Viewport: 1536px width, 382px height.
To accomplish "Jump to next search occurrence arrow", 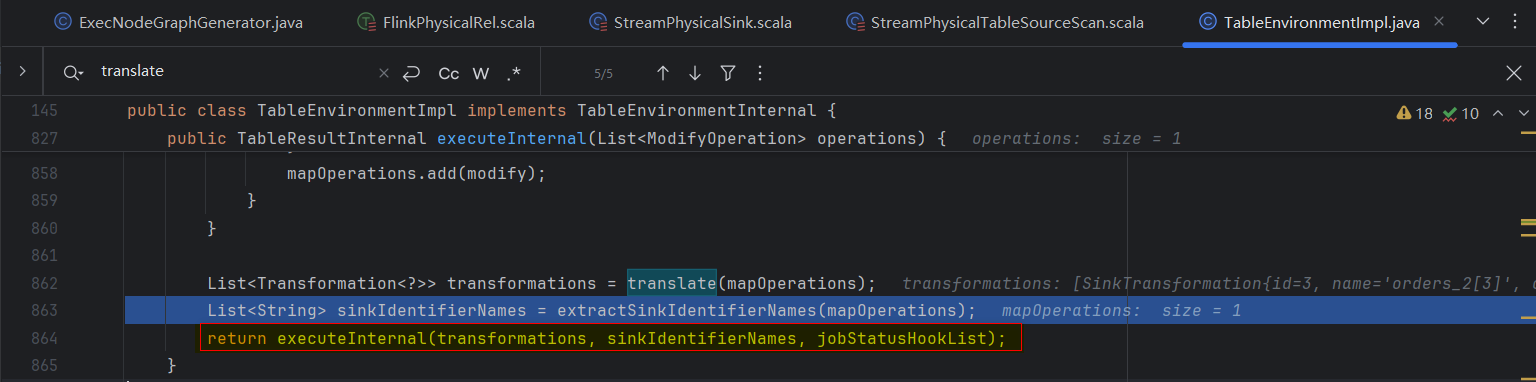I will click(x=695, y=73).
